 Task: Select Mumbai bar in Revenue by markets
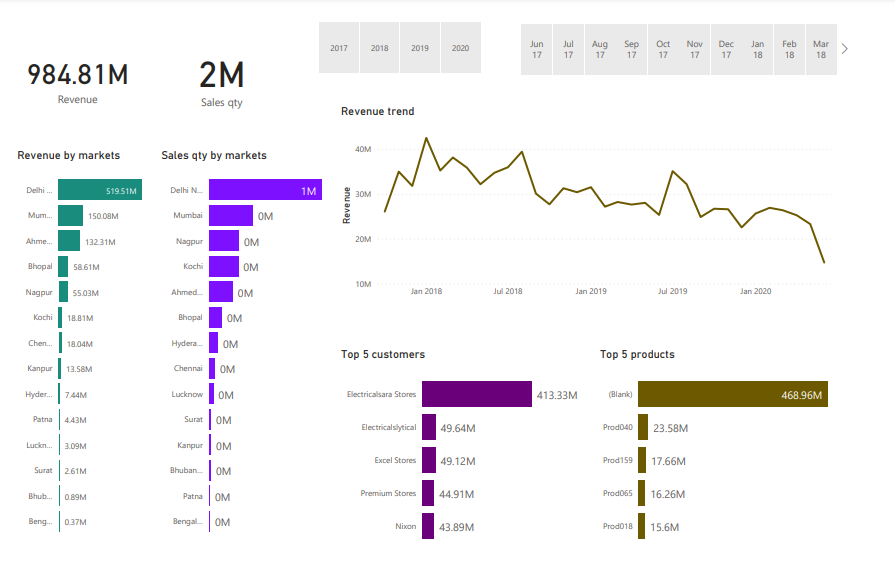(70, 215)
